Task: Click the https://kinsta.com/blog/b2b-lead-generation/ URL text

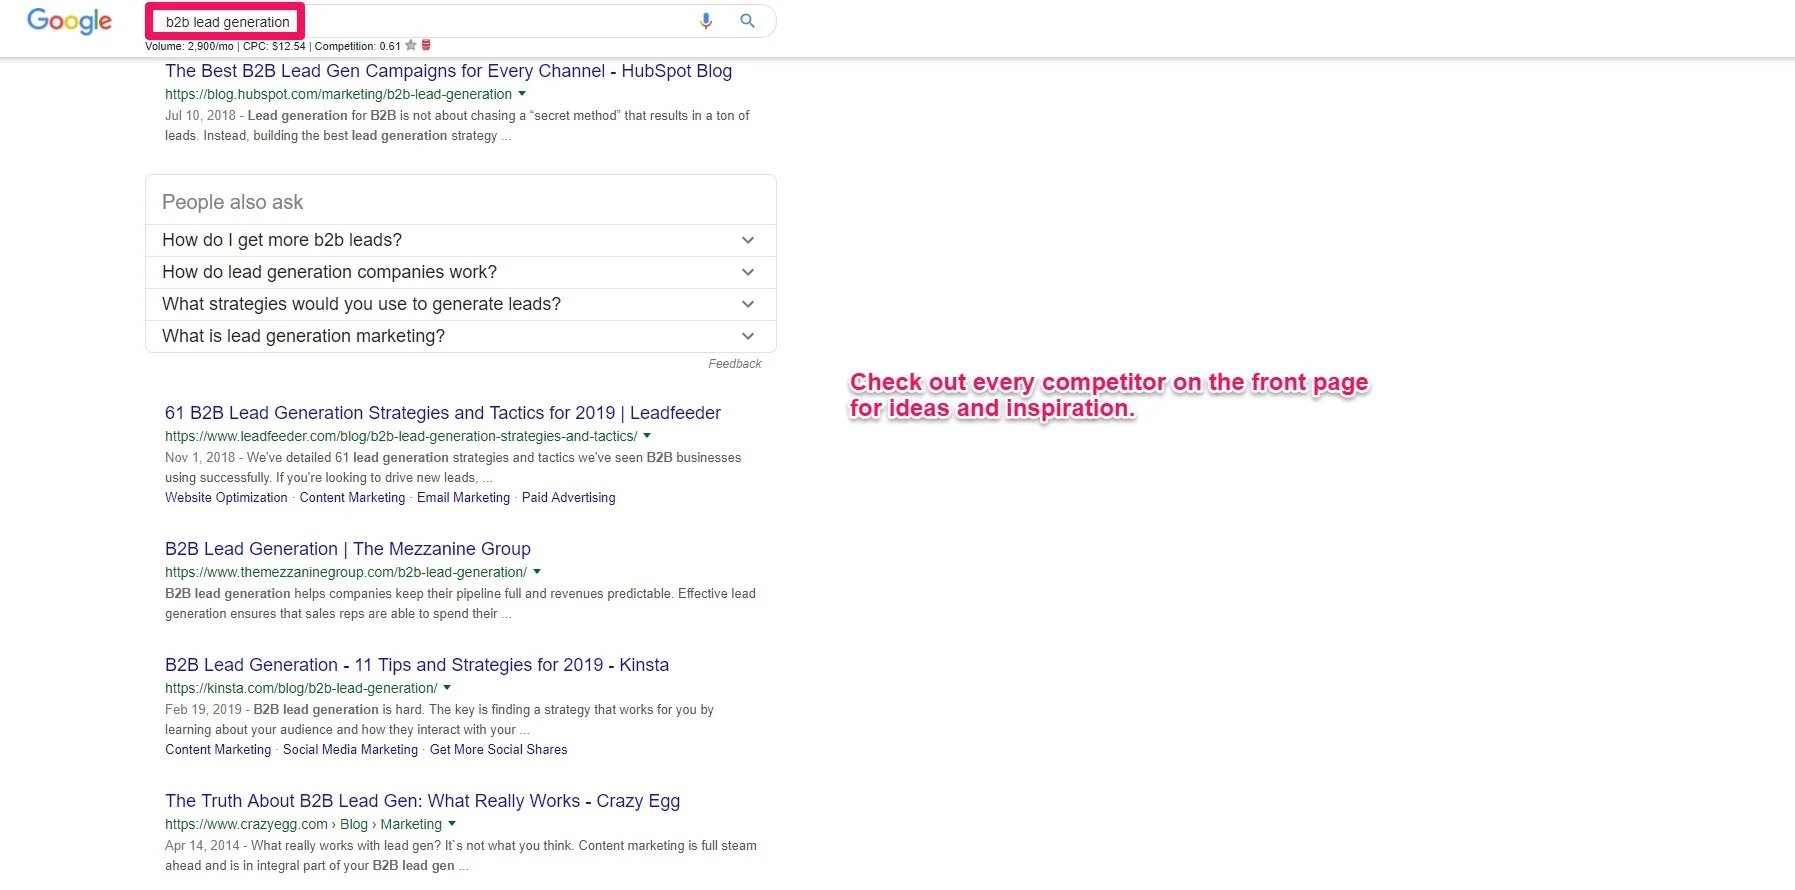Action: 301,688
